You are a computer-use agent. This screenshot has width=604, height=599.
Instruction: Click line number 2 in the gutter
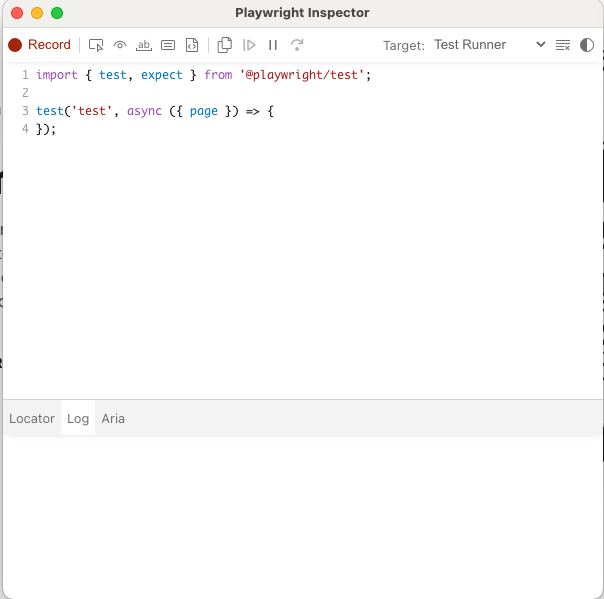[x=25, y=93]
